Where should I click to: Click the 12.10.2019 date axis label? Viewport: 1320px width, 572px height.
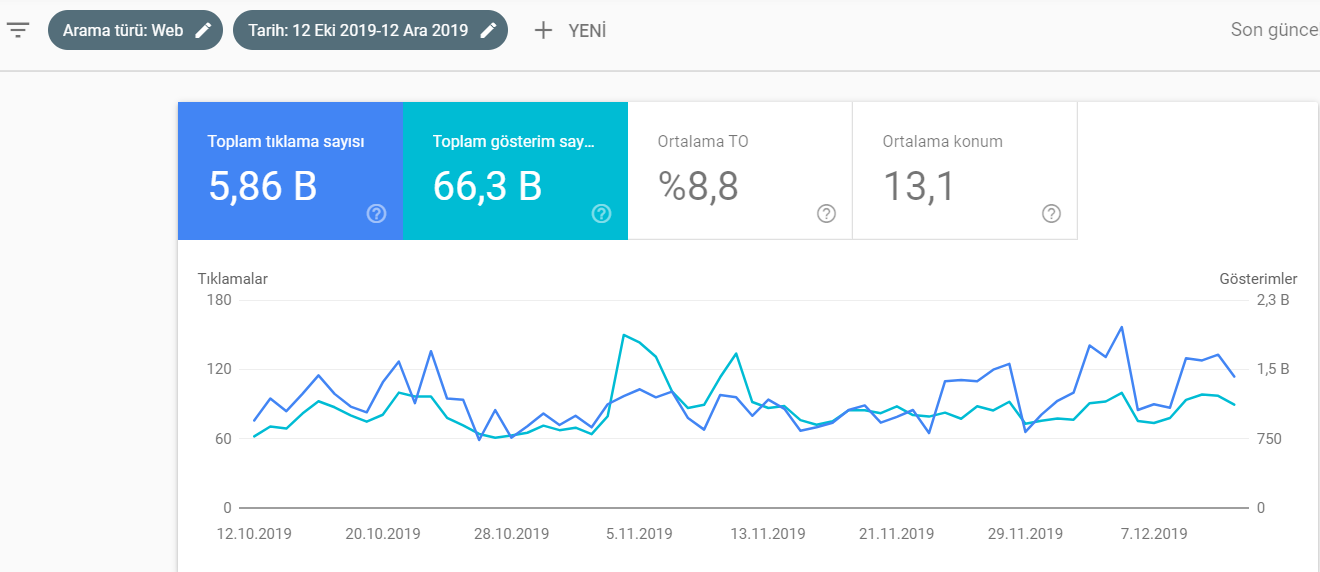[254, 534]
